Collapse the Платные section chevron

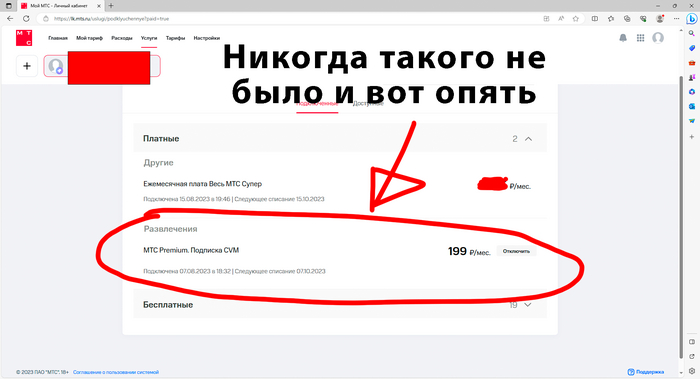coord(529,139)
